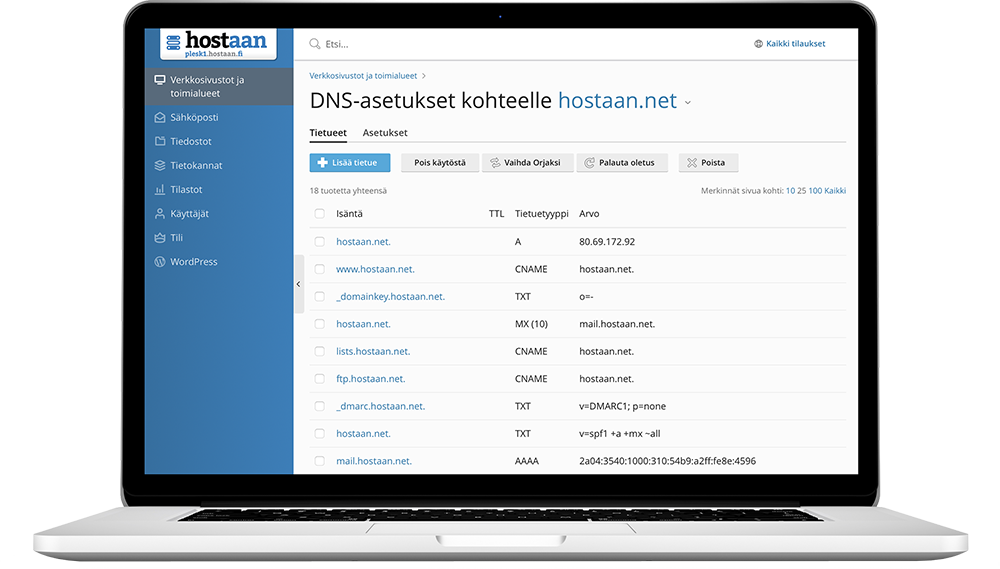Tick the checkbox for the hostaan.net SPF TXT record
Screen dimensions: 1000x569
(320, 434)
